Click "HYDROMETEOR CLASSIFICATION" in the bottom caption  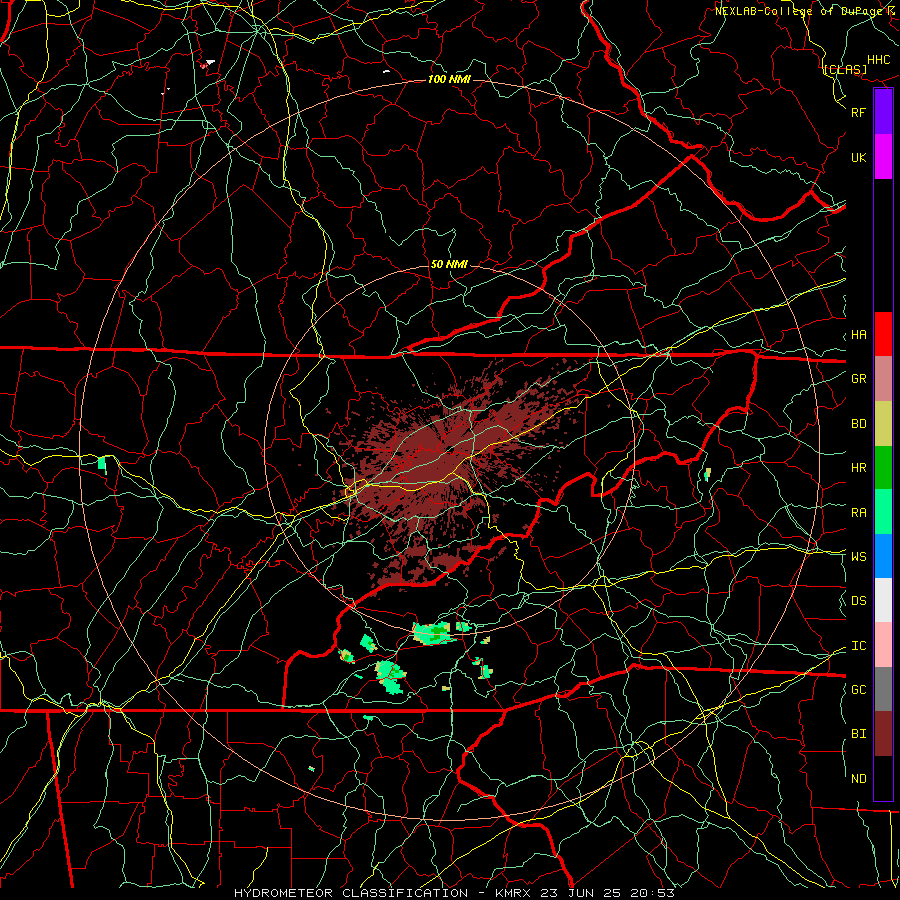[x=351, y=893]
